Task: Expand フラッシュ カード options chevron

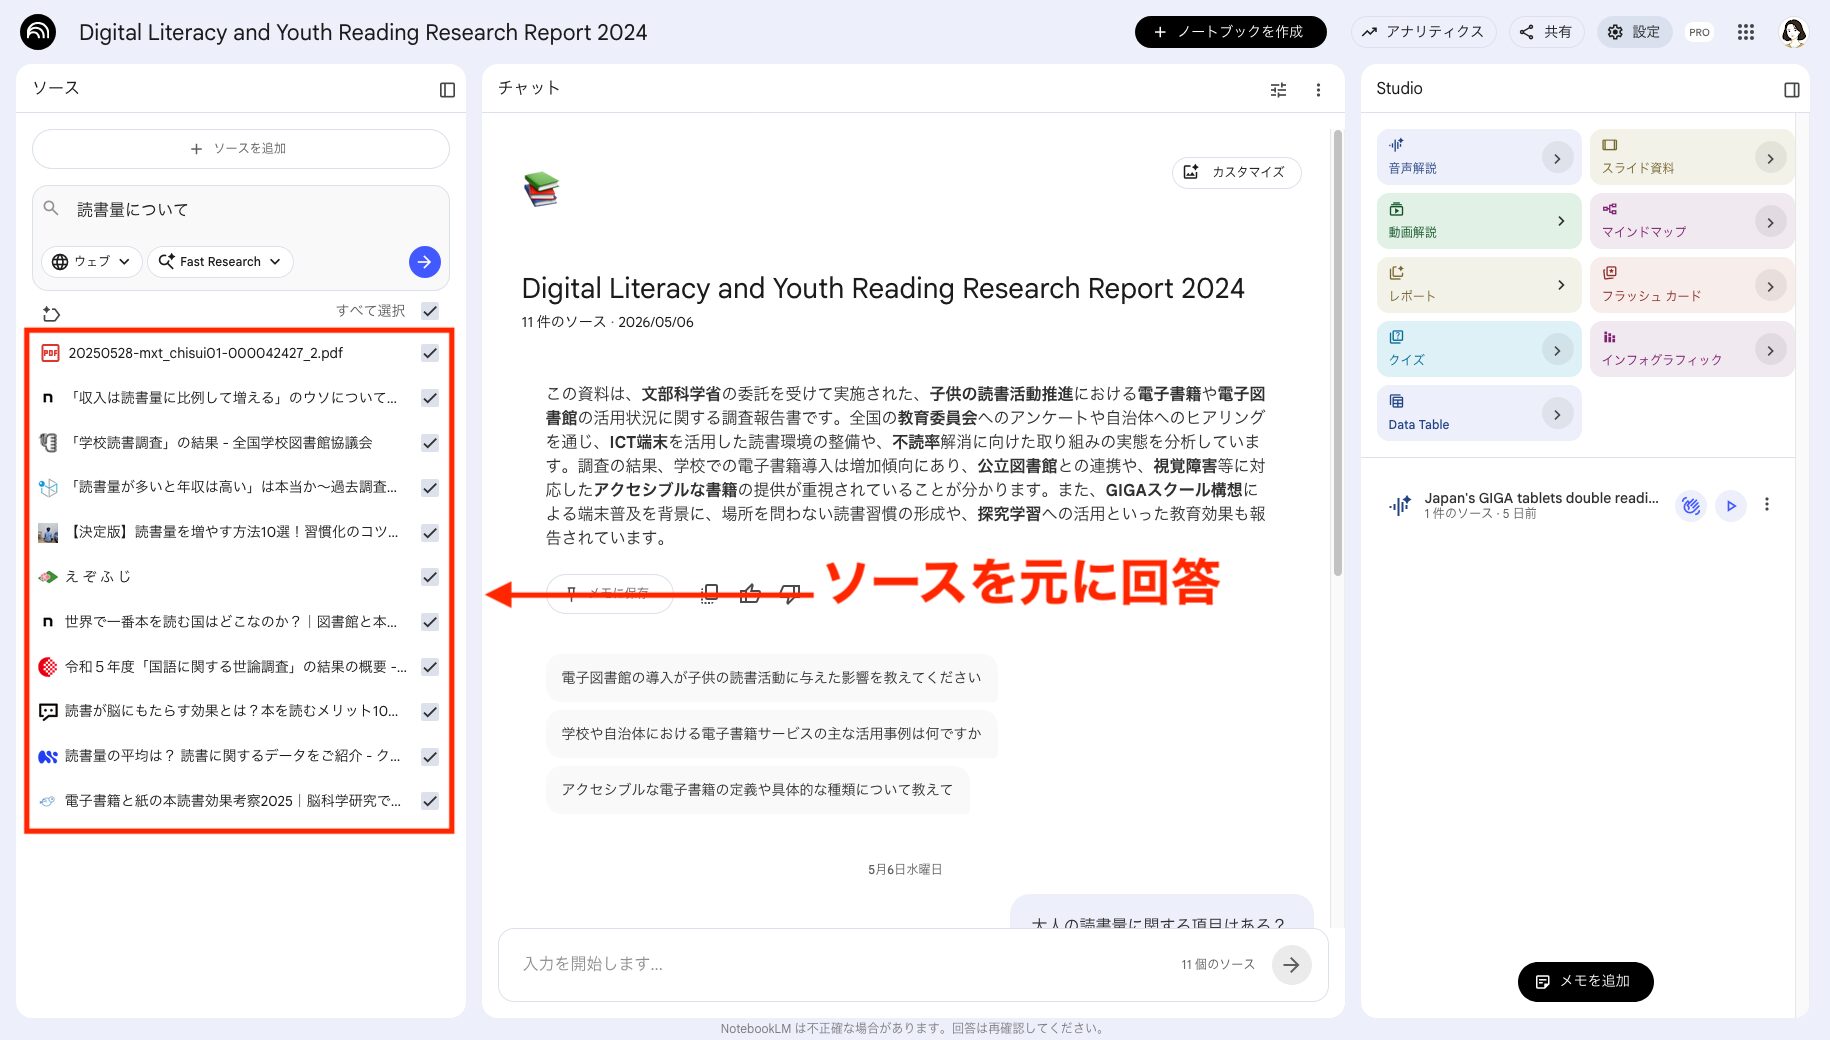Action: pos(1770,286)
